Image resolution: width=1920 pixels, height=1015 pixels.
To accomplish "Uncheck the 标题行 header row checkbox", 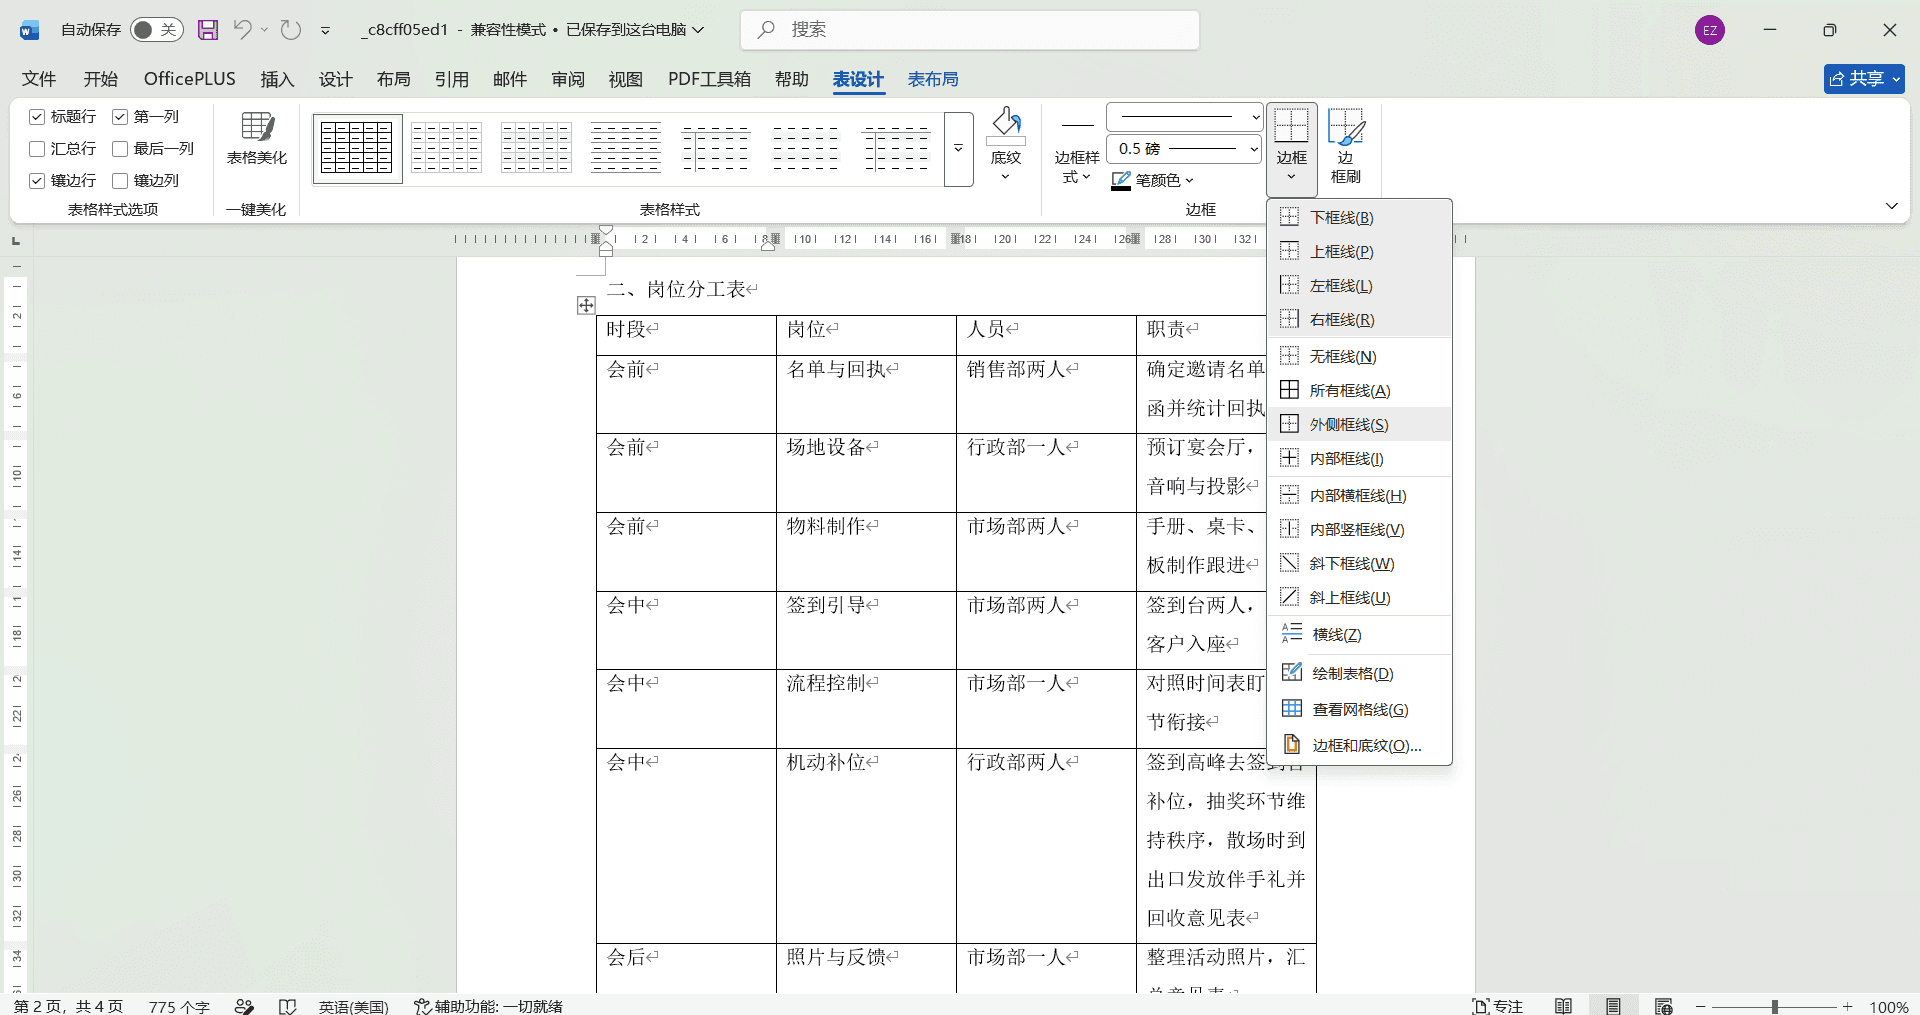I will pos(37,117).
